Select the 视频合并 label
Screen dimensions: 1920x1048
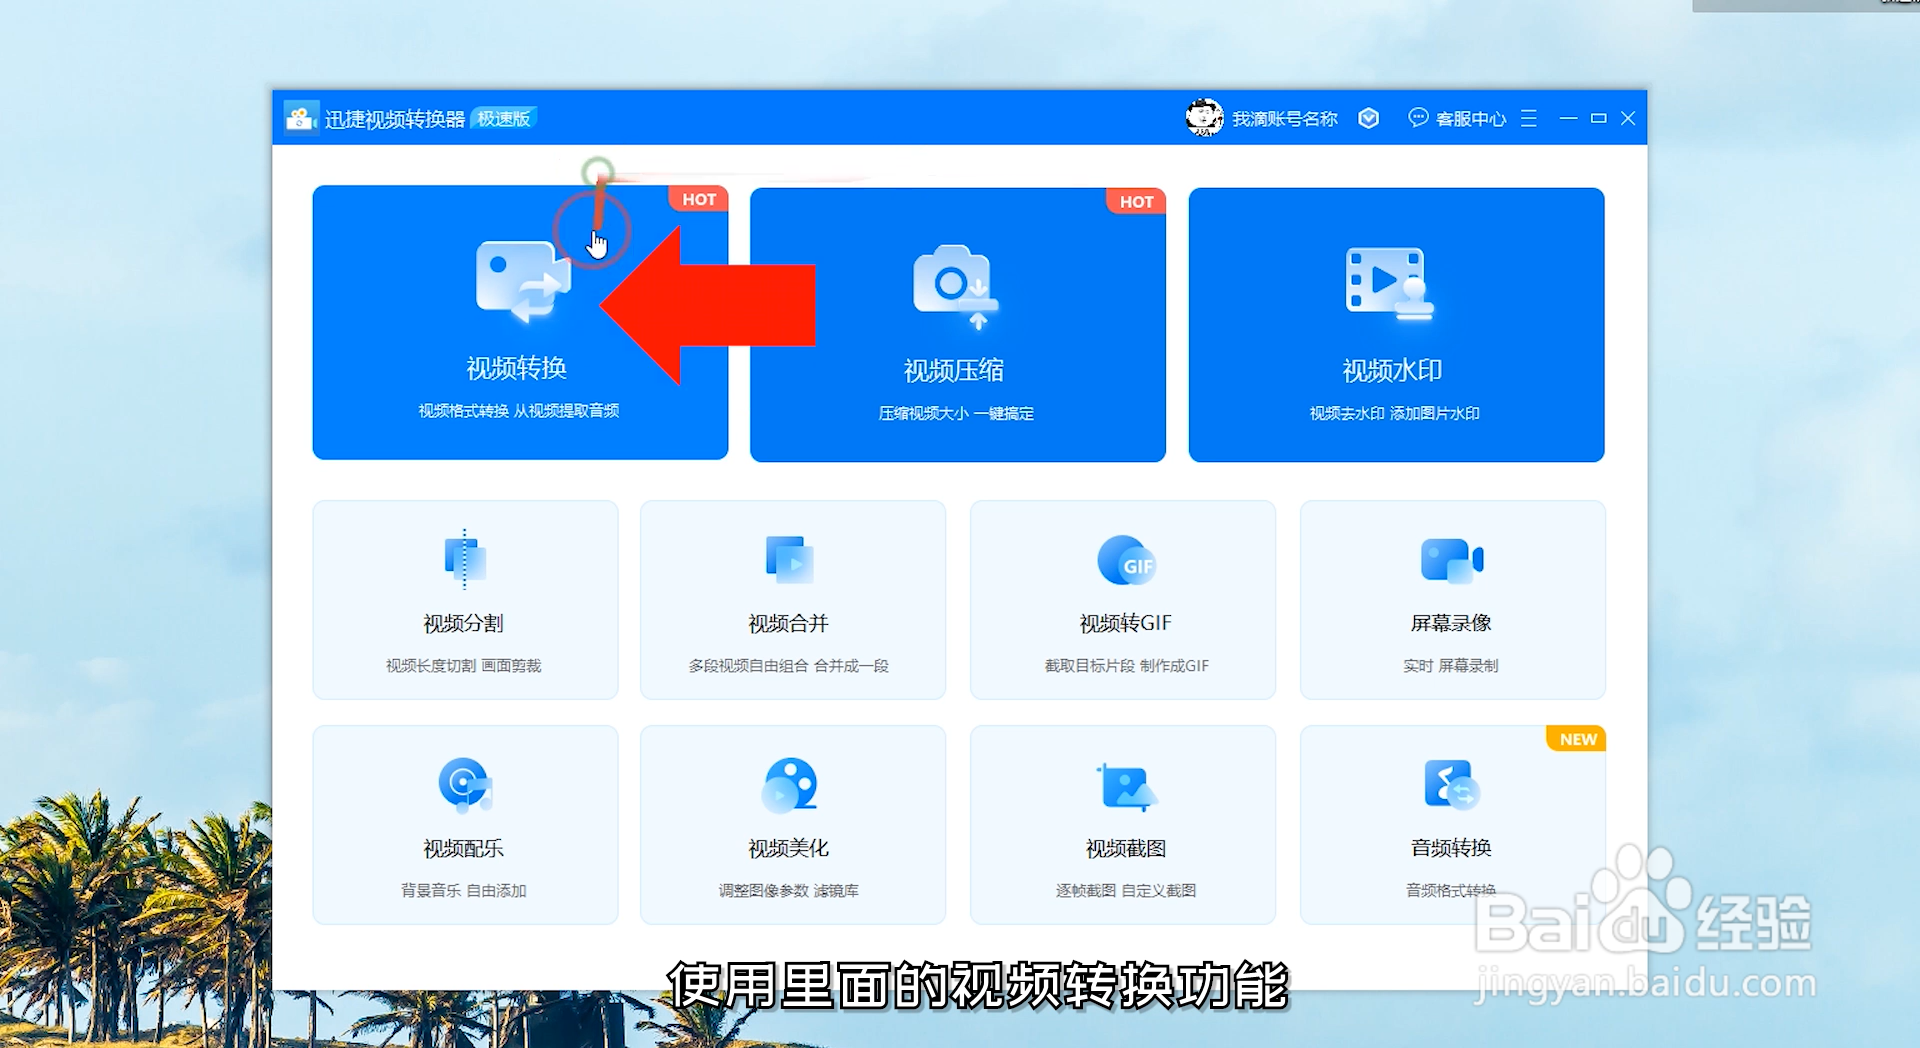click(x=789, y=623)
